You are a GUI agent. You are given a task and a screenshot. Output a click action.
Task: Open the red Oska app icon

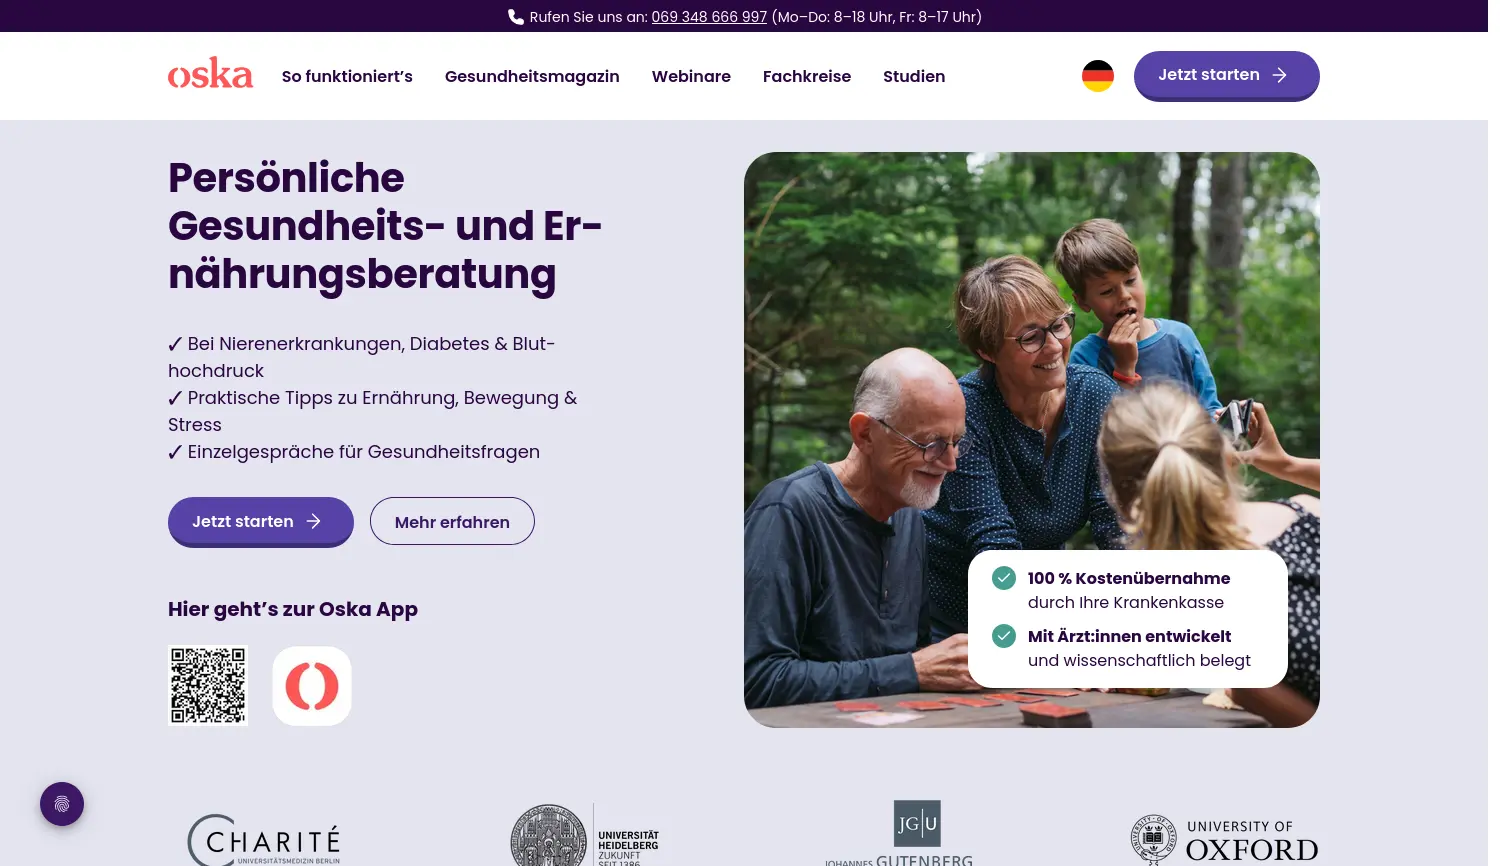coord(312,686)
